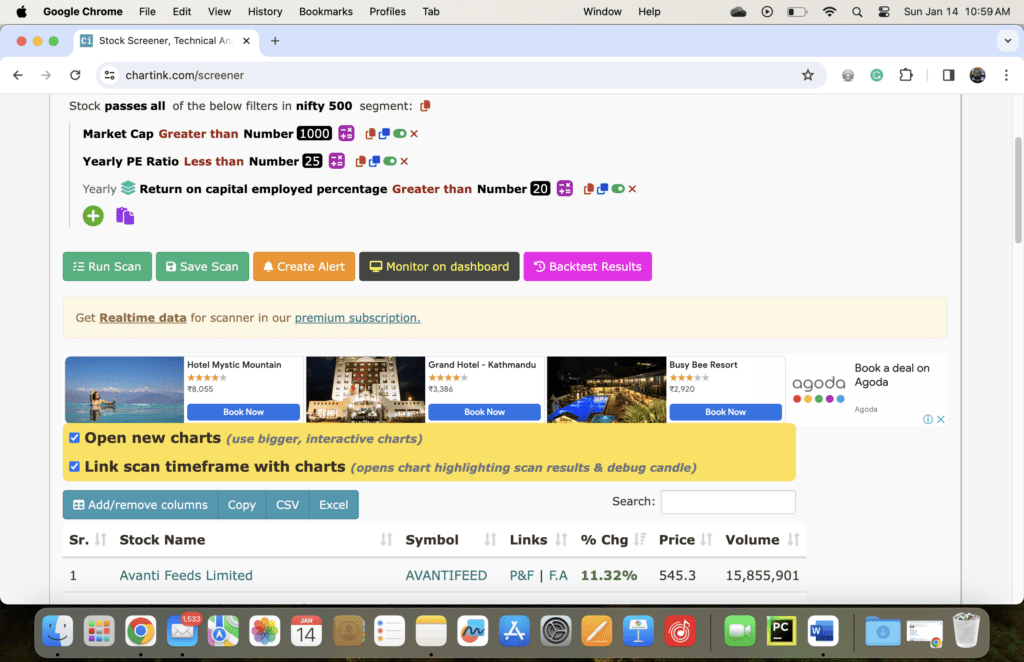
Task: Toggle Market Cap filter on or off
Action: coord(400,134)
